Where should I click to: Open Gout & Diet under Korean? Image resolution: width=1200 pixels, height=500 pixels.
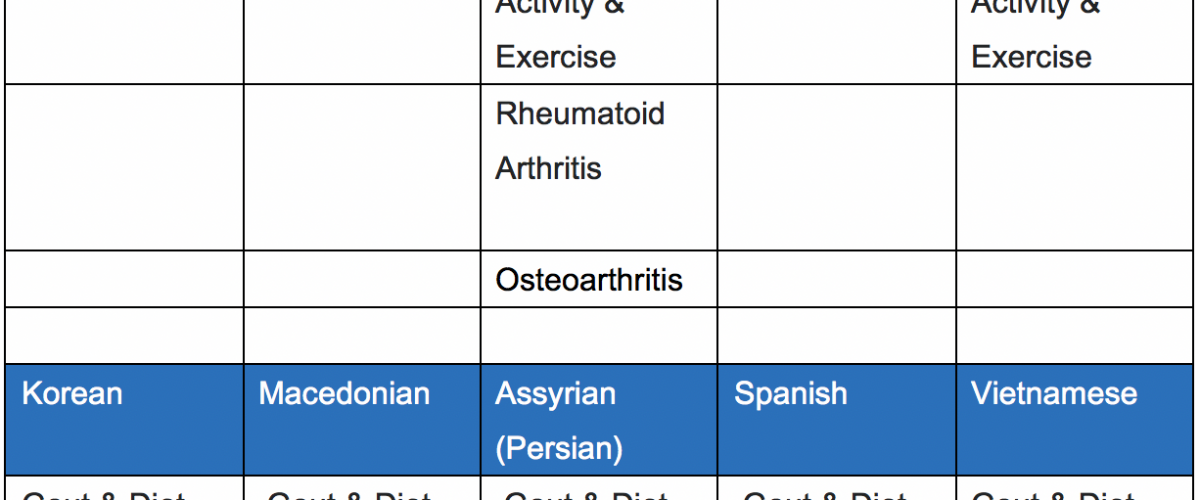[x=104, y=494]
